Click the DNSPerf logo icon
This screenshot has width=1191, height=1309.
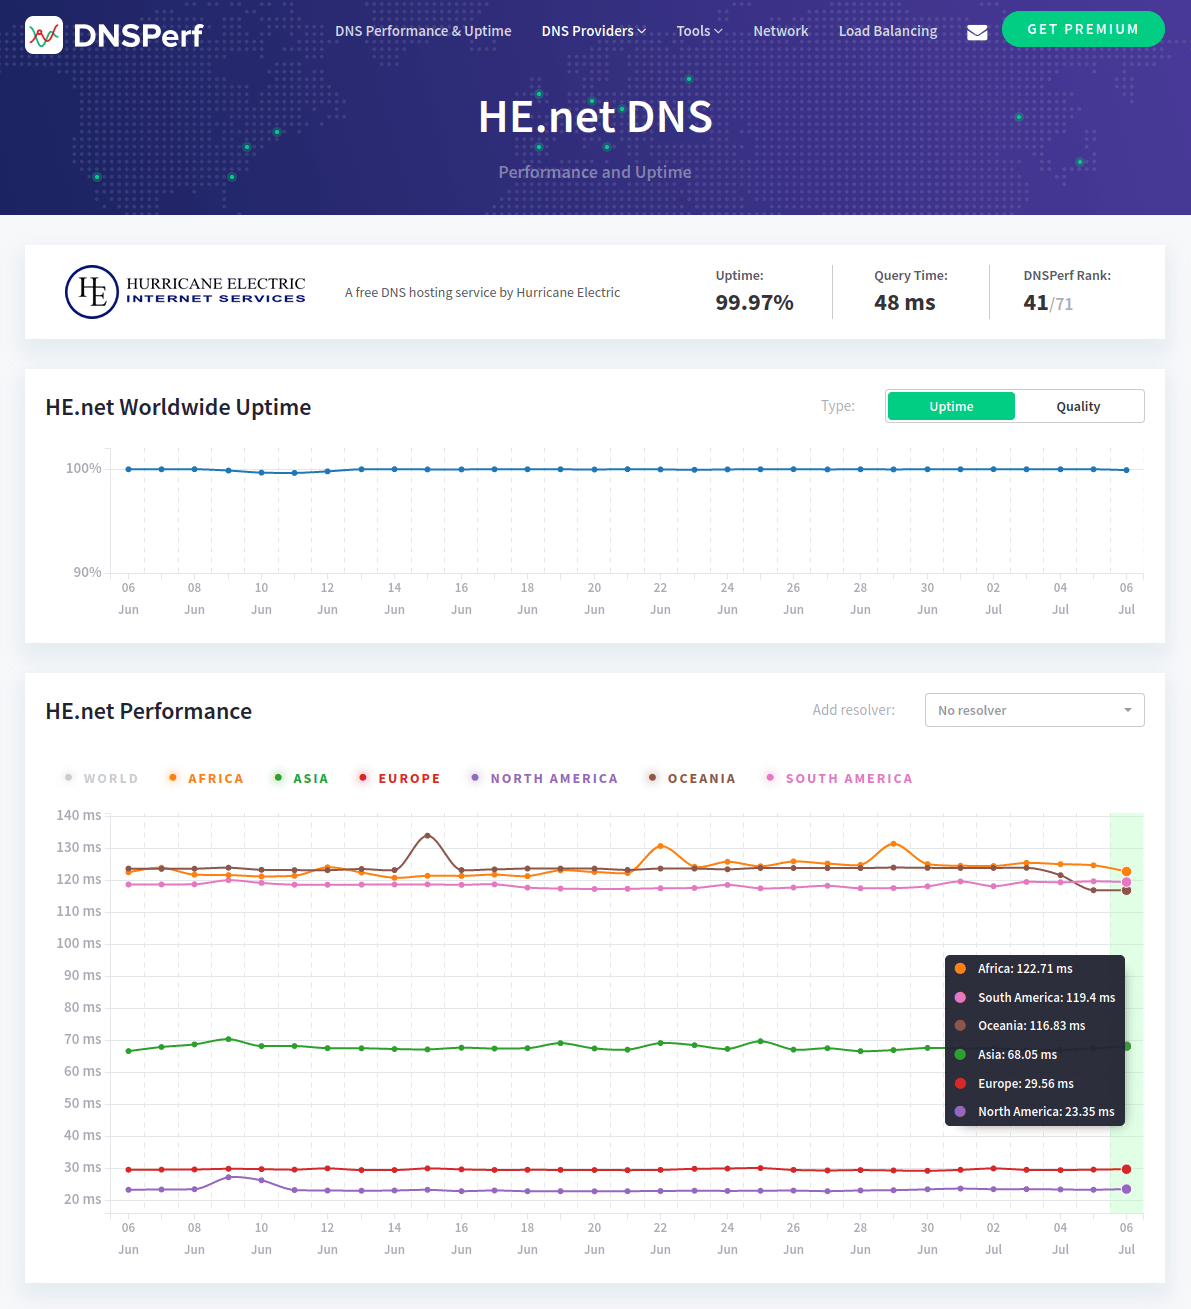pyautogui.click(x=44, y=35)
